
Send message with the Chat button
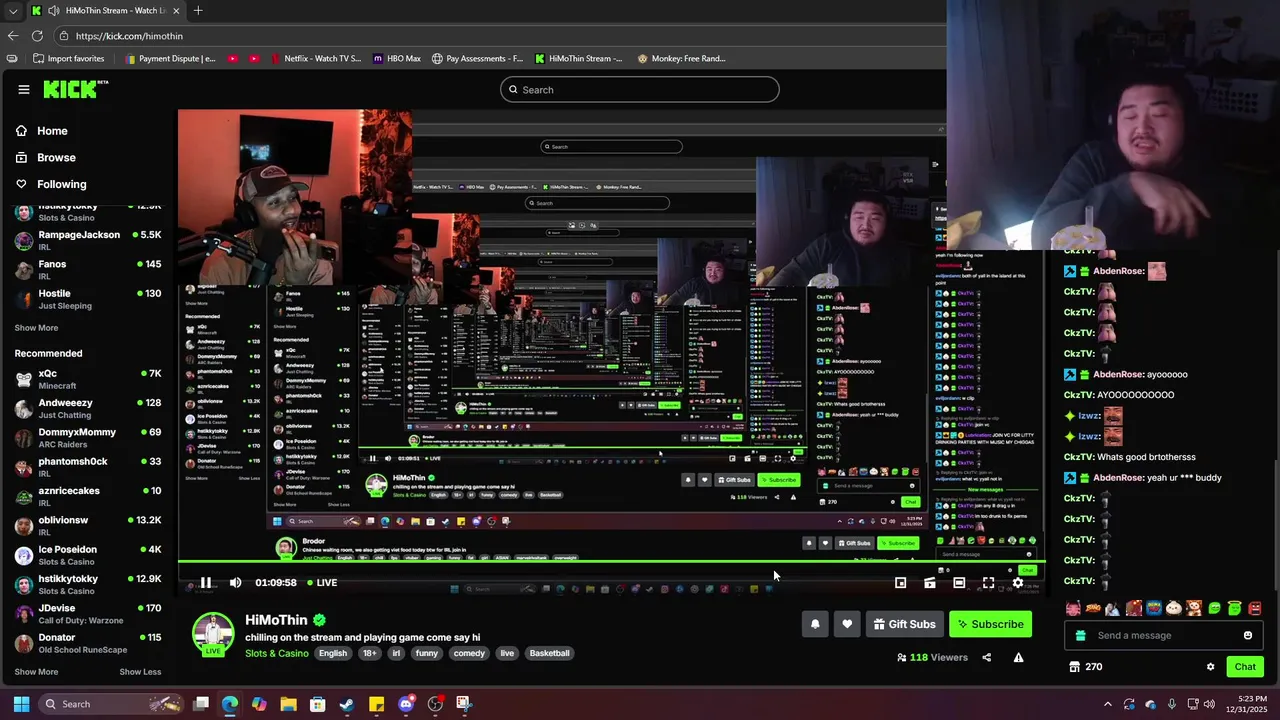coord(1245,667)
